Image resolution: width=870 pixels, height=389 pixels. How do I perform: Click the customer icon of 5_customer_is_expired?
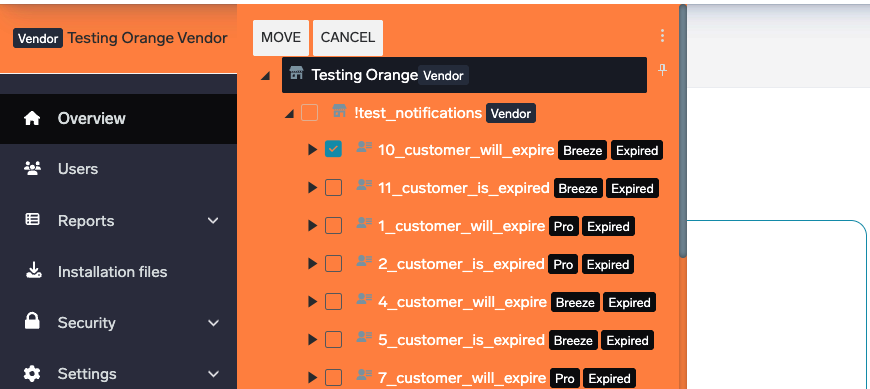(x=364, y=337)
